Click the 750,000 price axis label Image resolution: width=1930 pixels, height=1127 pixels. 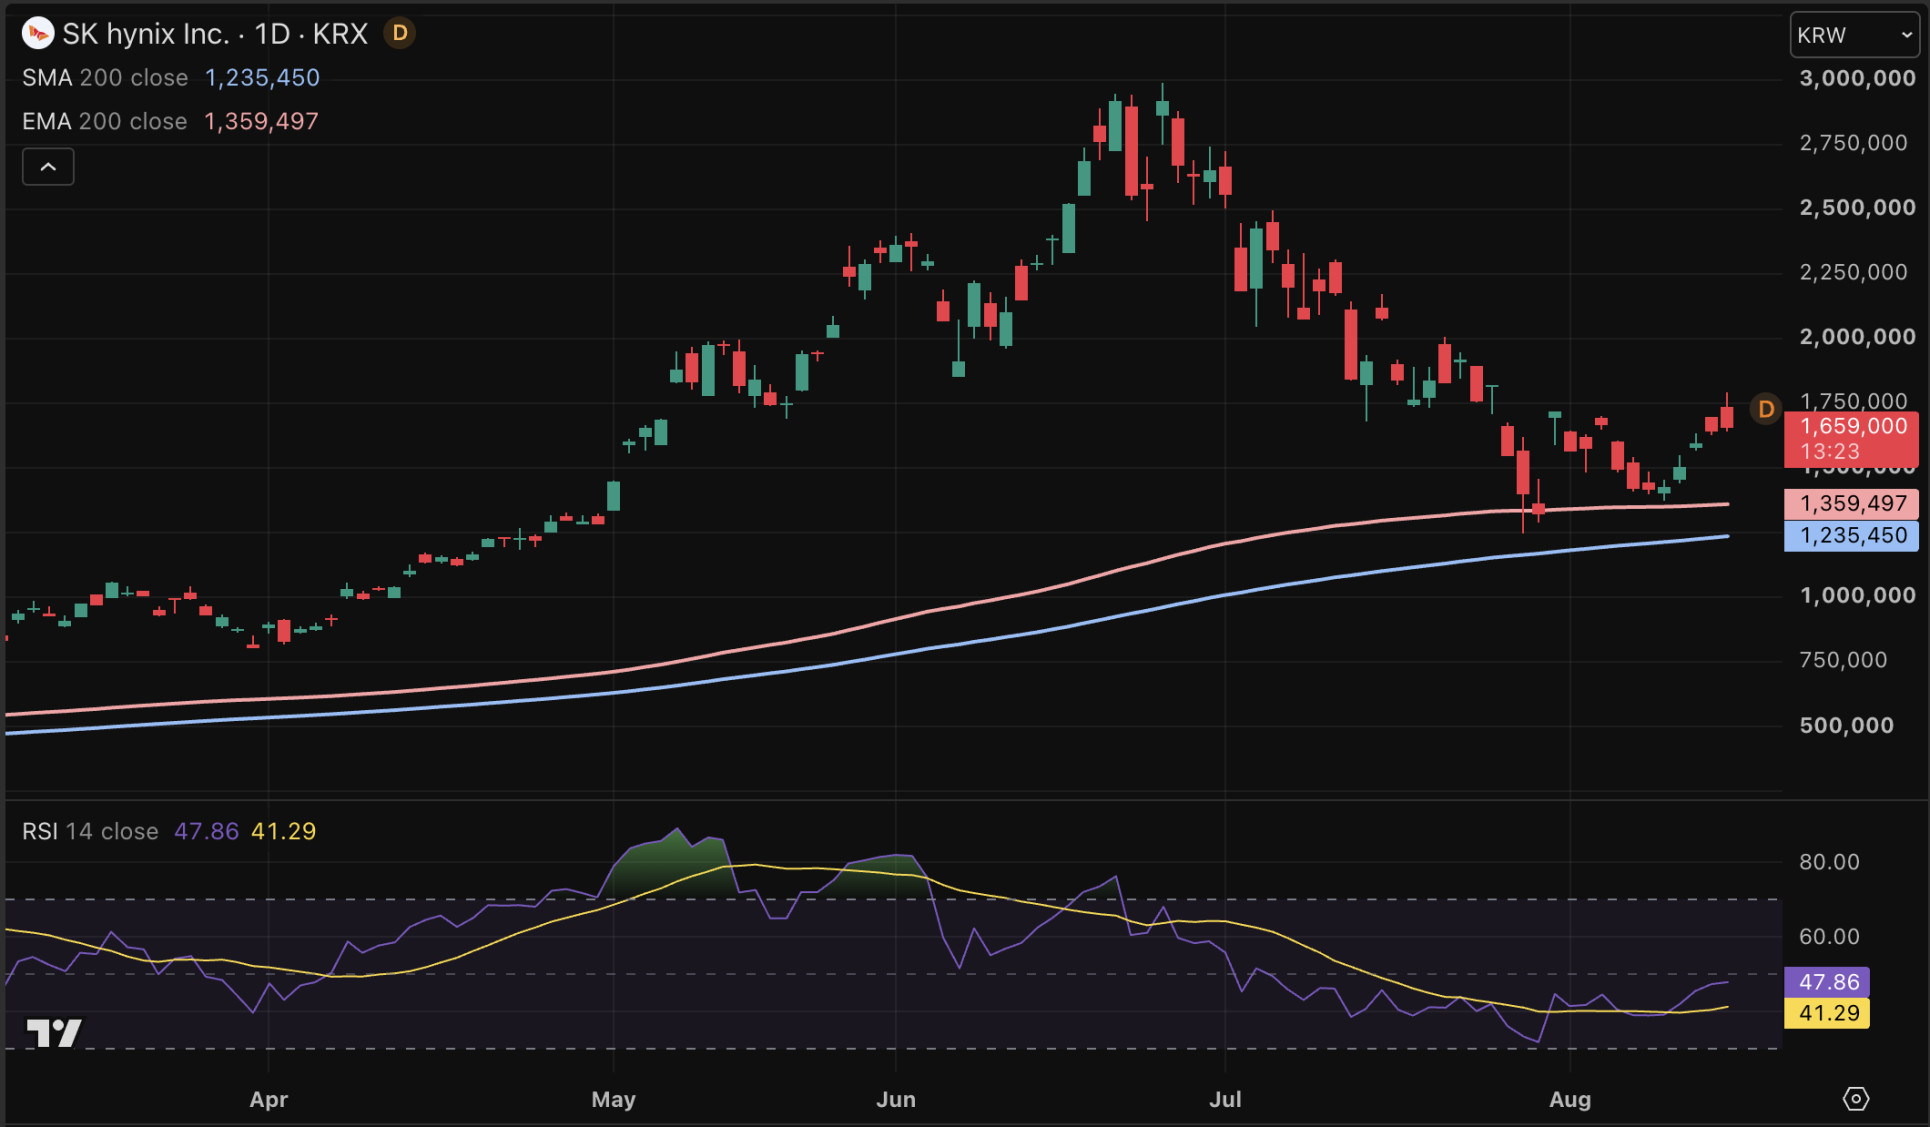[1843, 660]
